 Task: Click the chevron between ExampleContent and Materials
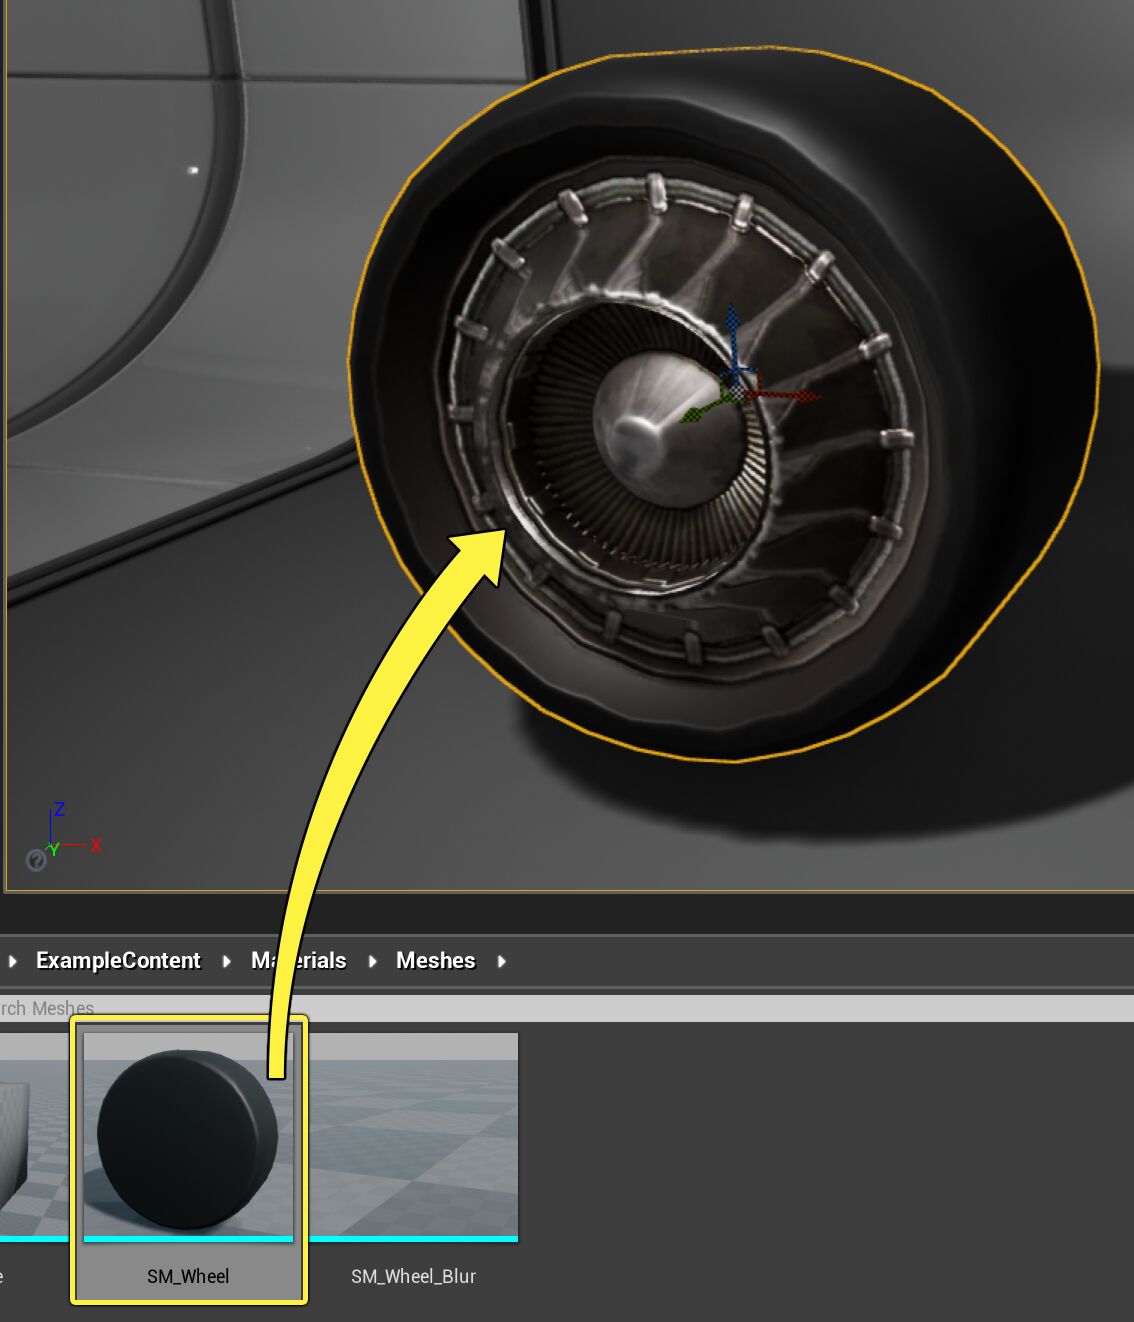(x=226, y=961)
